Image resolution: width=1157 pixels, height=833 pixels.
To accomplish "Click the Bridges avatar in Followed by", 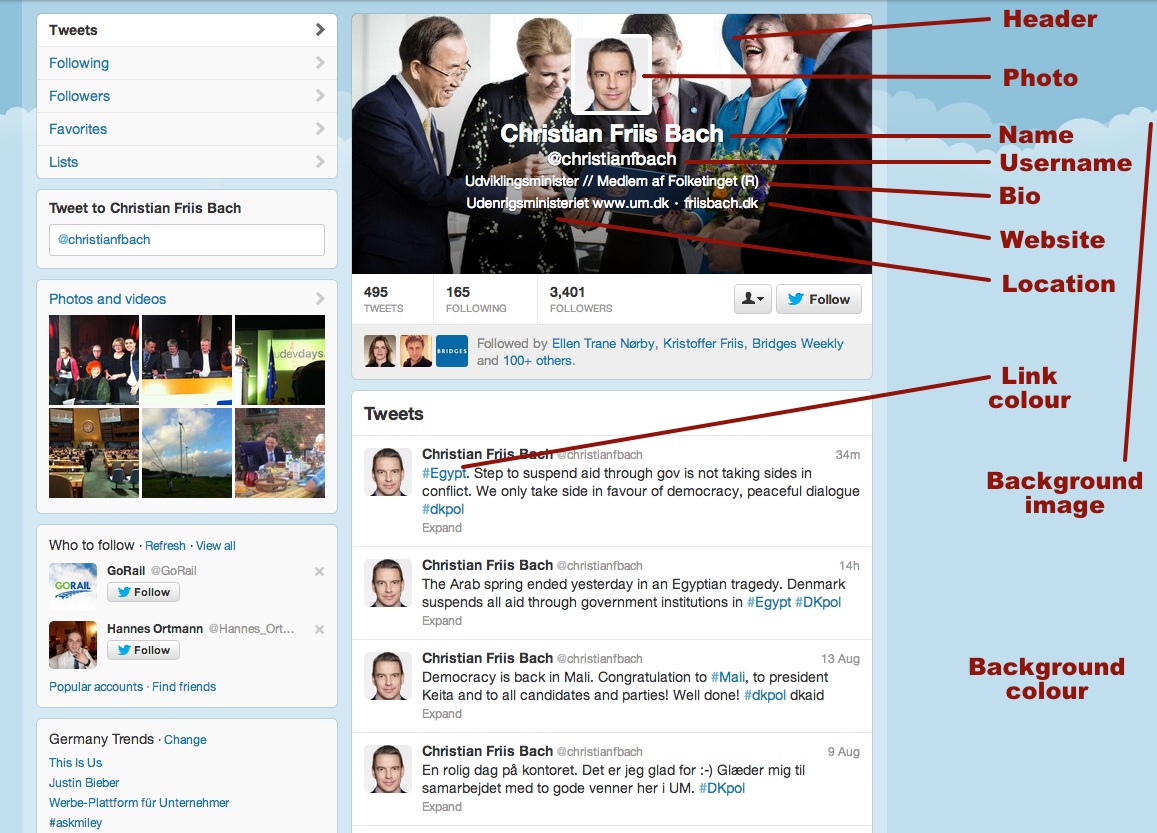I will click(x=452, y=351).
